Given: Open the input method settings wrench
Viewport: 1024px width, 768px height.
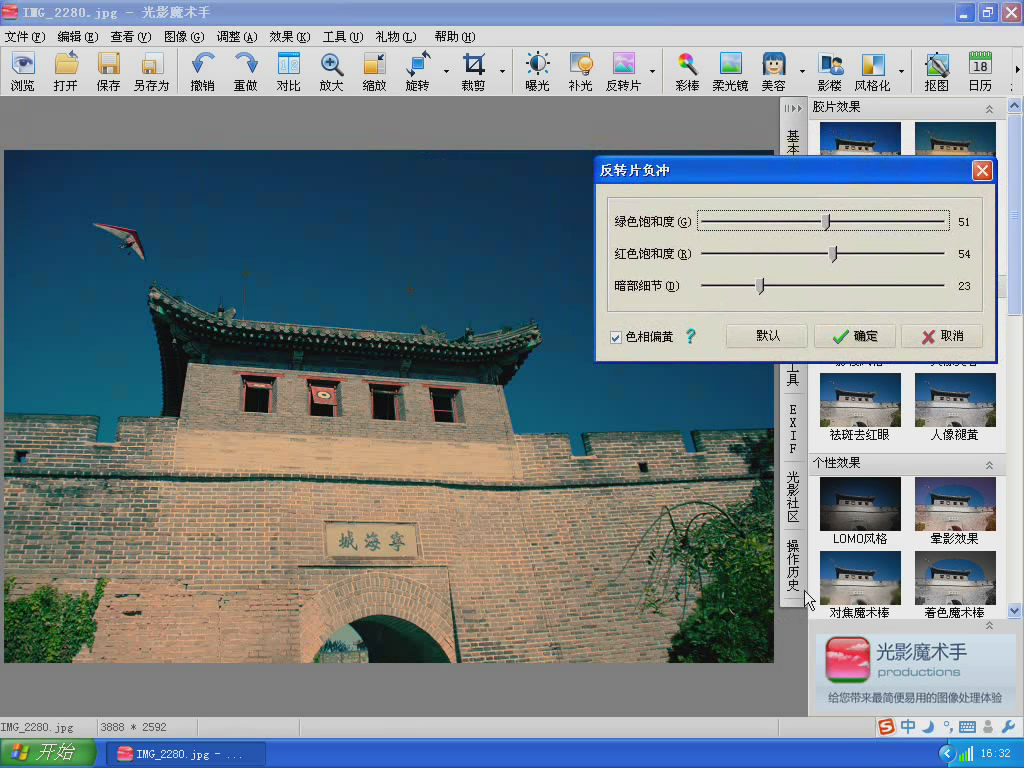Looking at the screenshot, I should pyautogui.click(x=1008, y=726).
